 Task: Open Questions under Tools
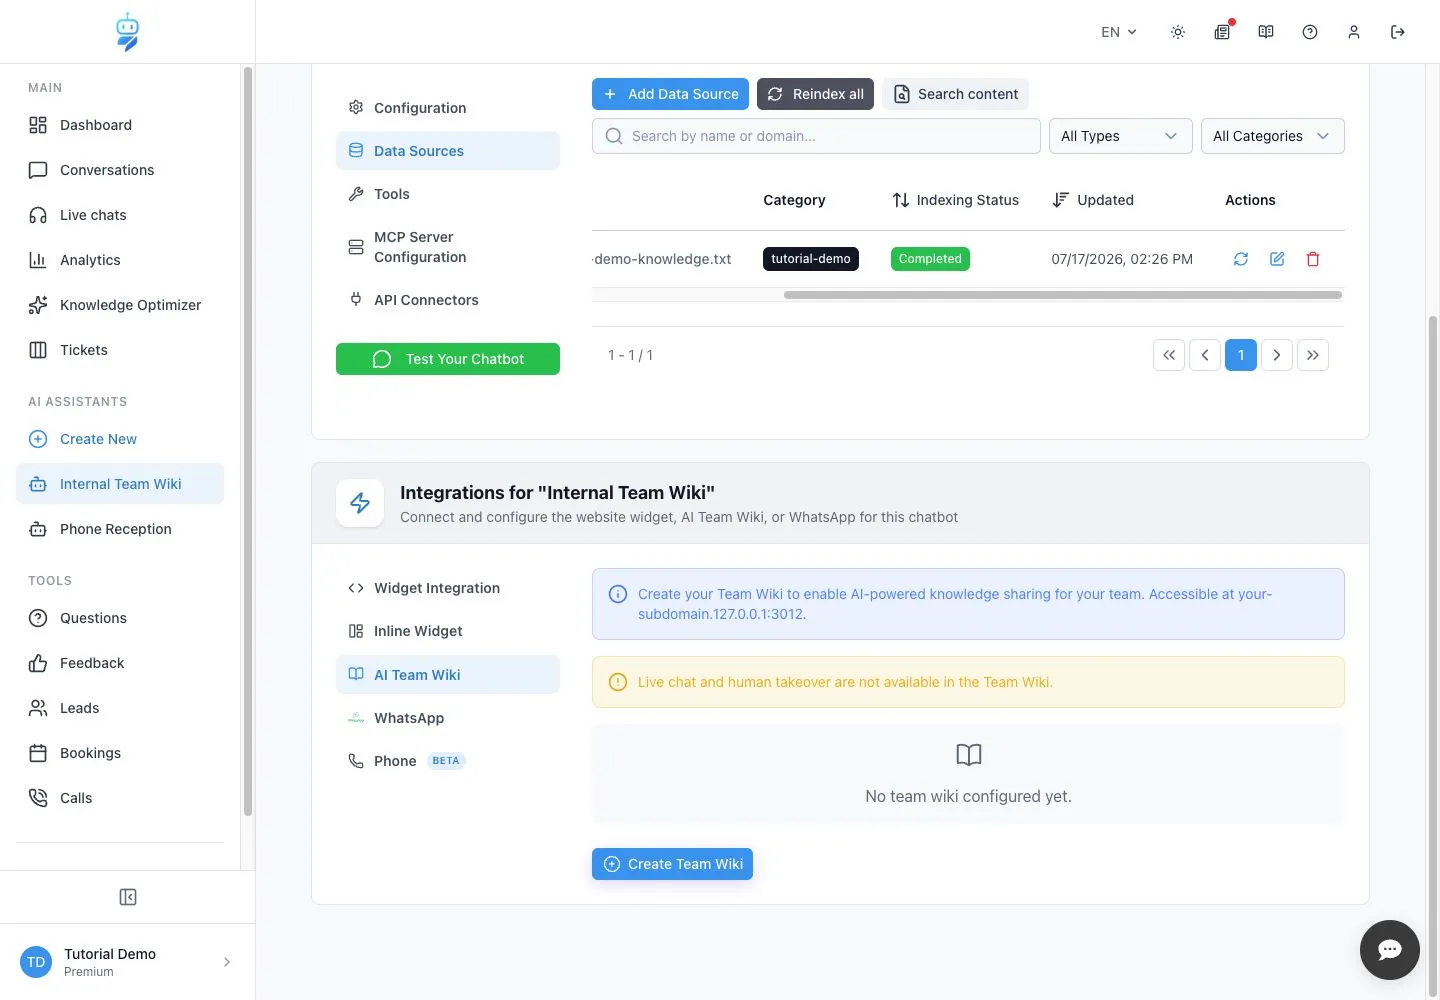point(120,618)
